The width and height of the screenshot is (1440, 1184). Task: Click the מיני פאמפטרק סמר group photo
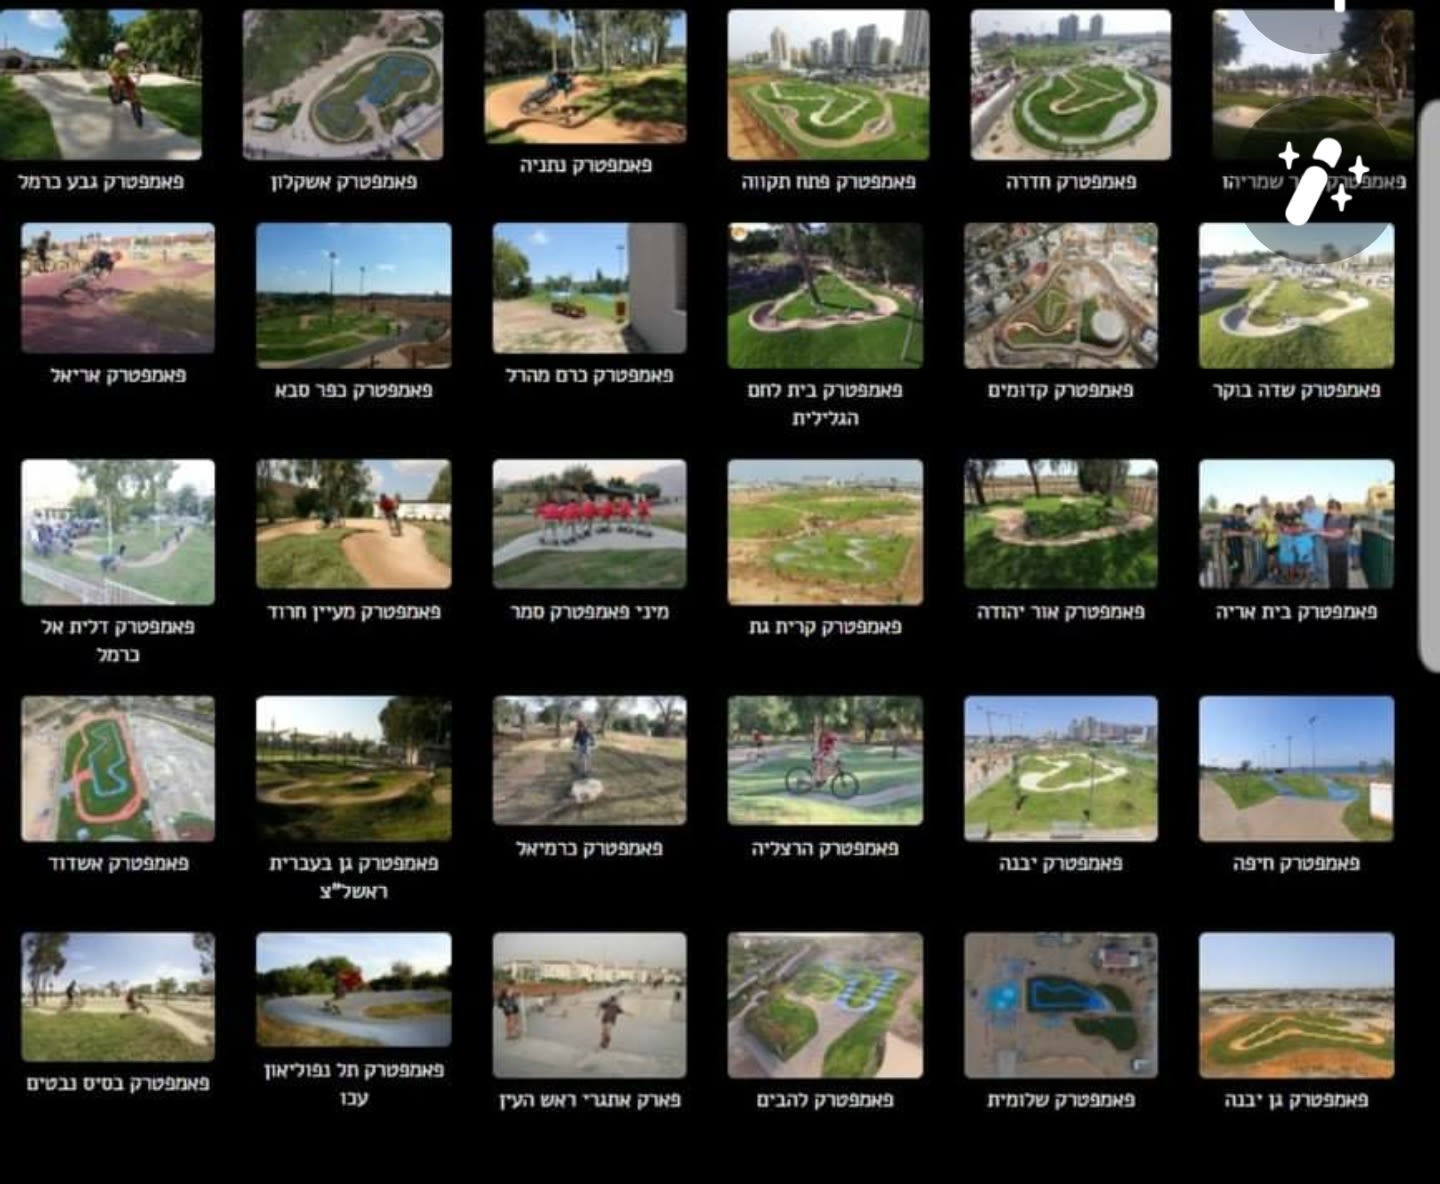coord(589,524)
